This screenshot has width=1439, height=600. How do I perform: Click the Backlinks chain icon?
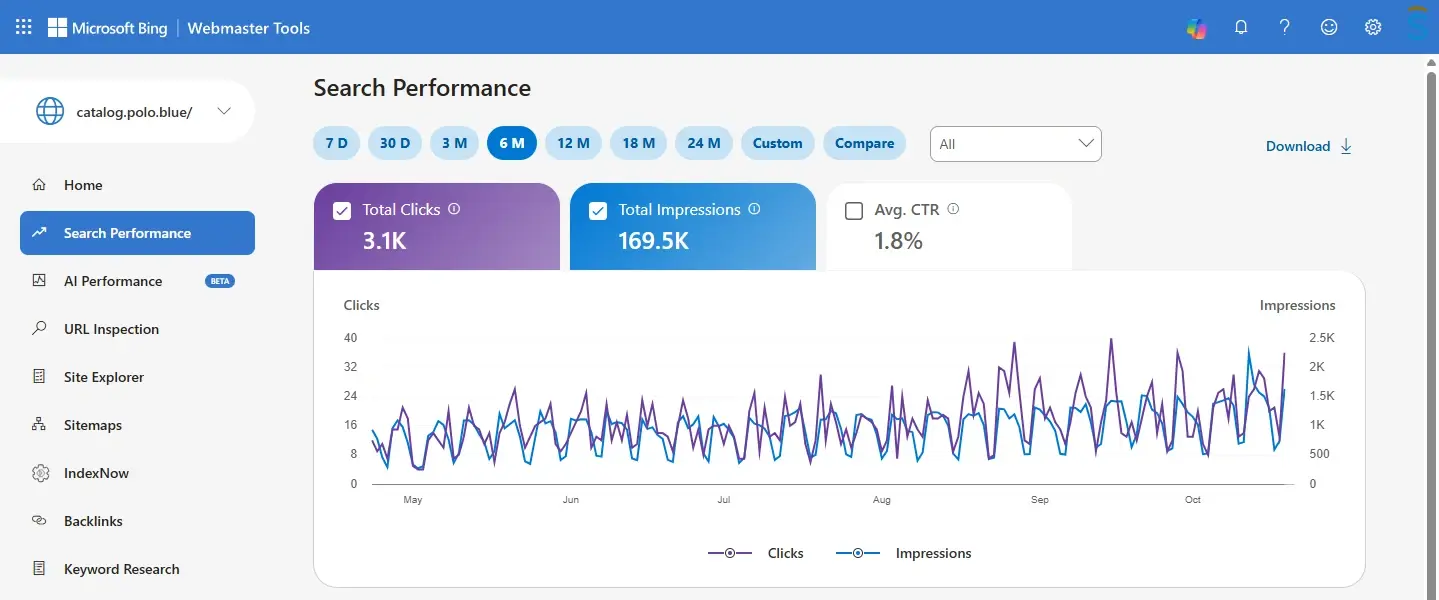click(39, 521)
